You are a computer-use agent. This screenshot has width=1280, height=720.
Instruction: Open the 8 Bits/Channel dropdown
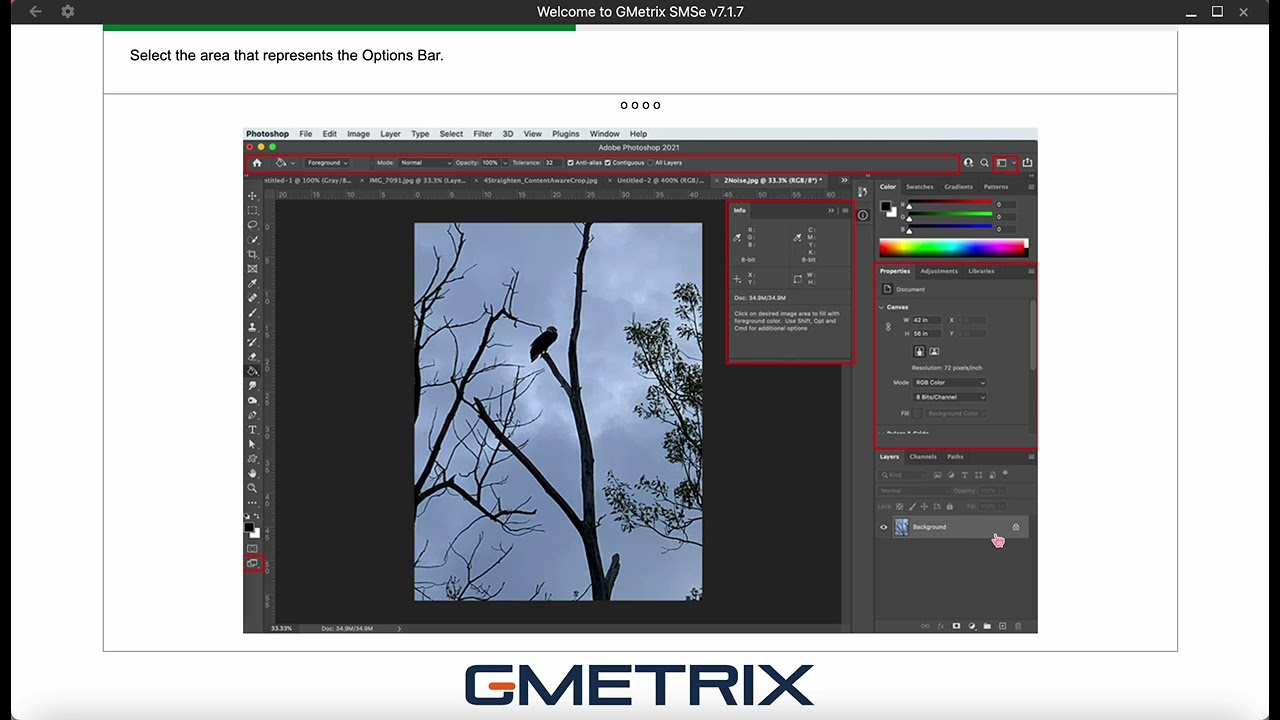(949, 397)
